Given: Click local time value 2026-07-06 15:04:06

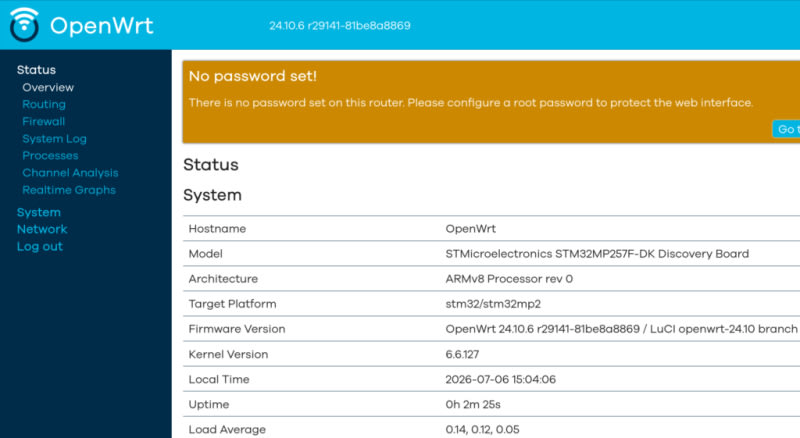Looking at the screenshot, I should pos(501,379).
